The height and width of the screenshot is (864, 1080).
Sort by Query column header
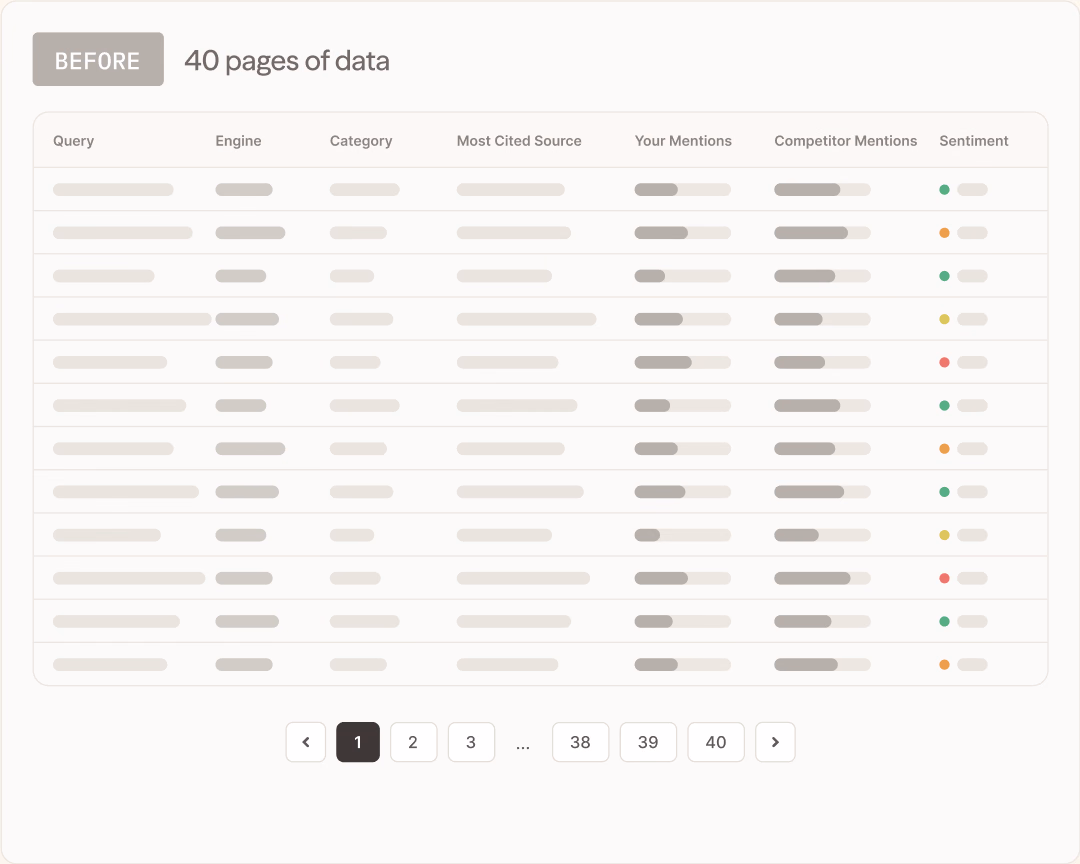tap(74, 141)
